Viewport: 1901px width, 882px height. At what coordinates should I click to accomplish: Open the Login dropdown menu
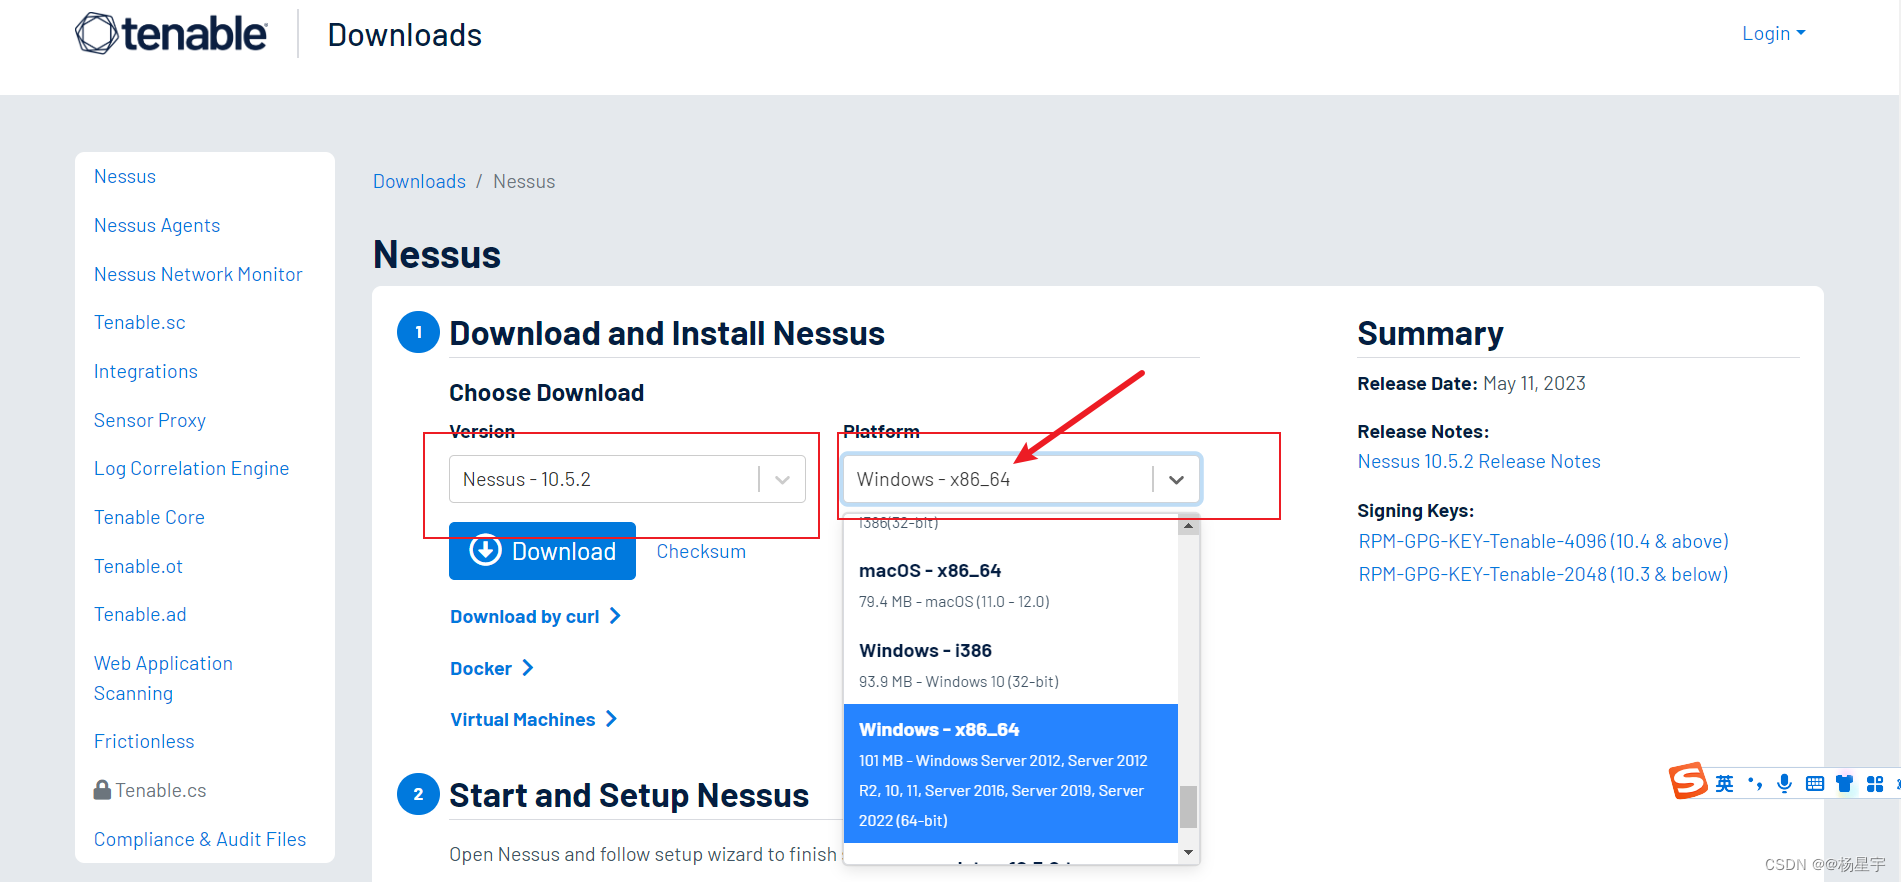[1773, 33]
